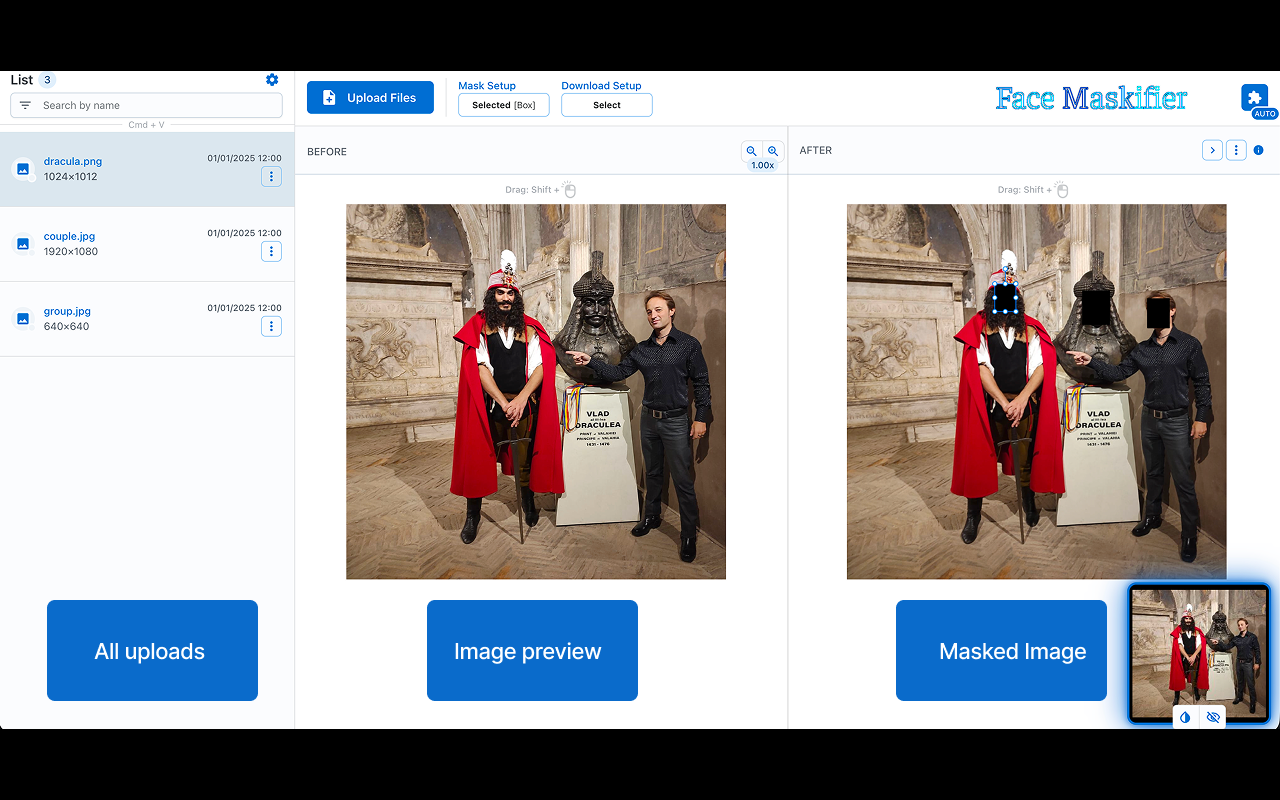Open list settings gear icon

coord(272,80)
